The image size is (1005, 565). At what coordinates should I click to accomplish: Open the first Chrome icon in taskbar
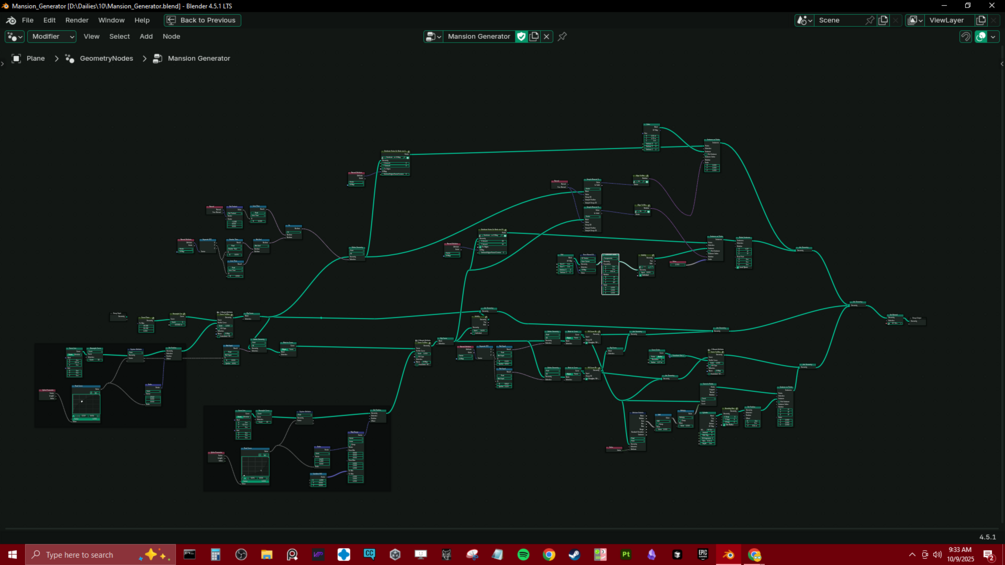pos(549,555)
